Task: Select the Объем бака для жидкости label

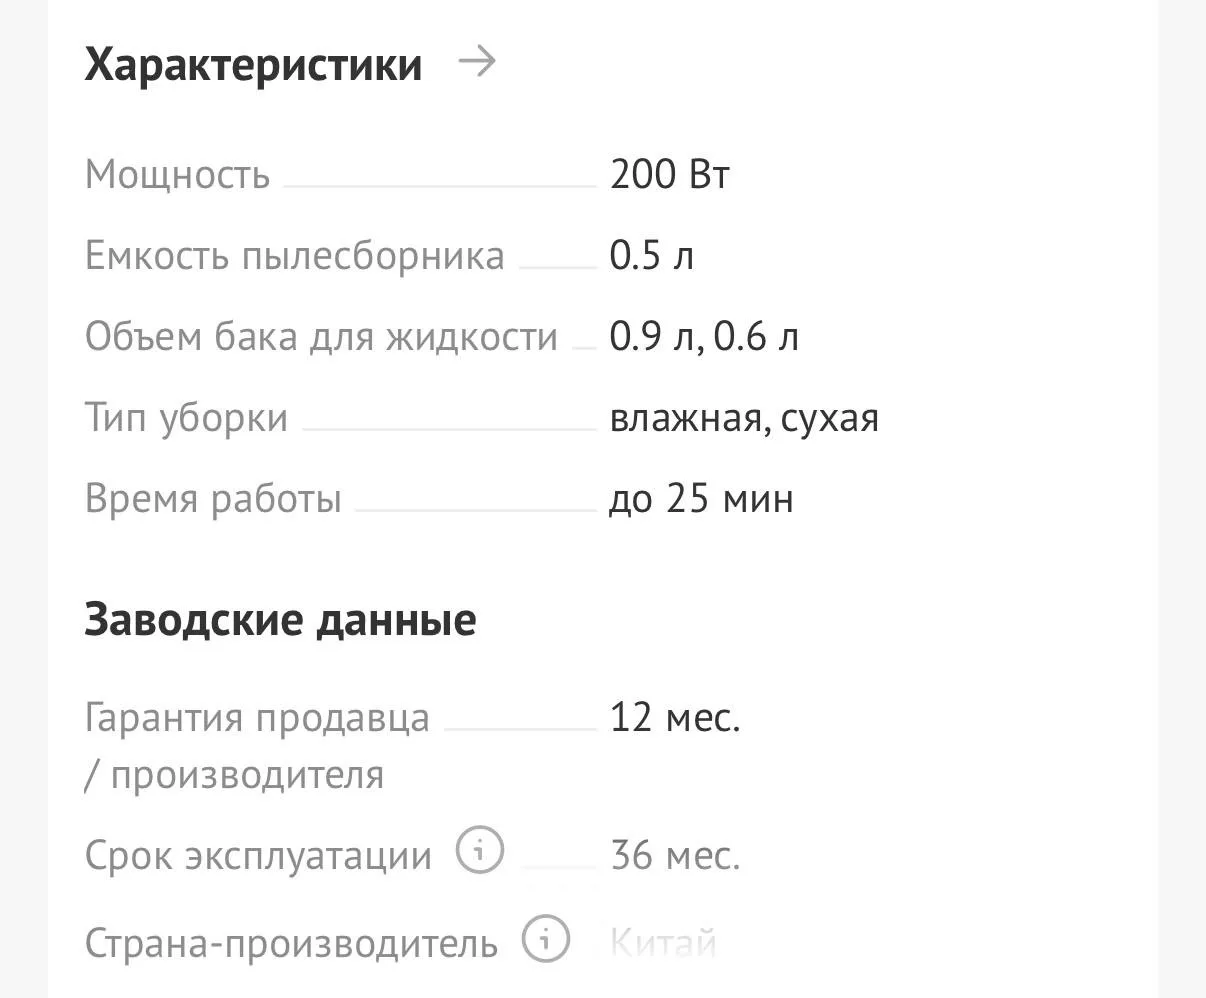Action: [x=321, y=337]
